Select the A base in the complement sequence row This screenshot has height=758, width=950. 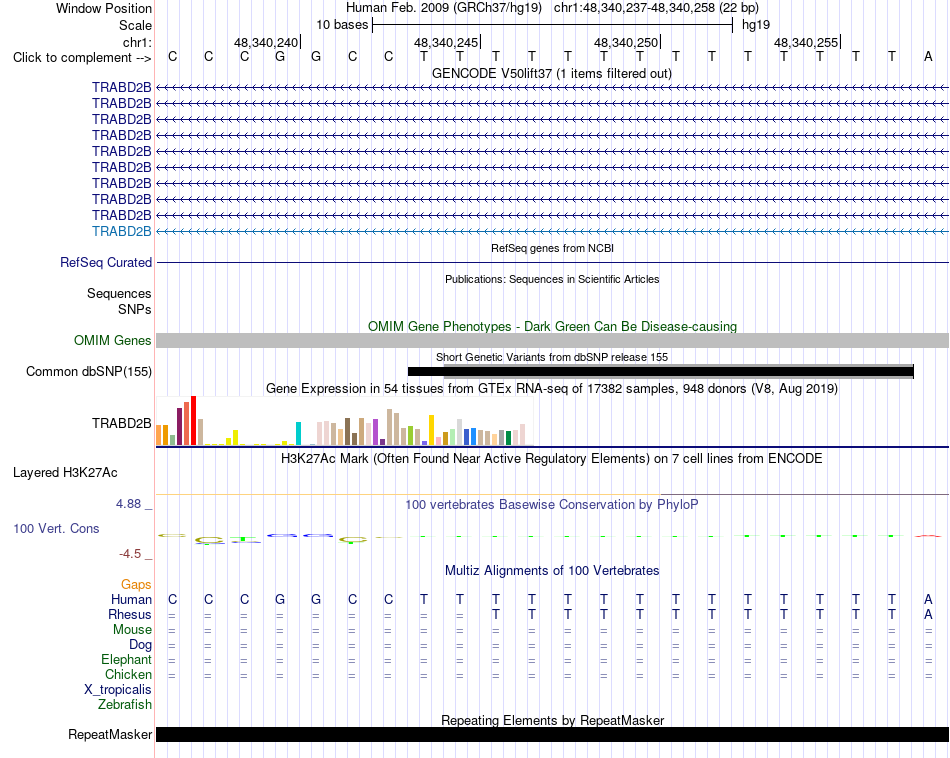coord(928,57)
